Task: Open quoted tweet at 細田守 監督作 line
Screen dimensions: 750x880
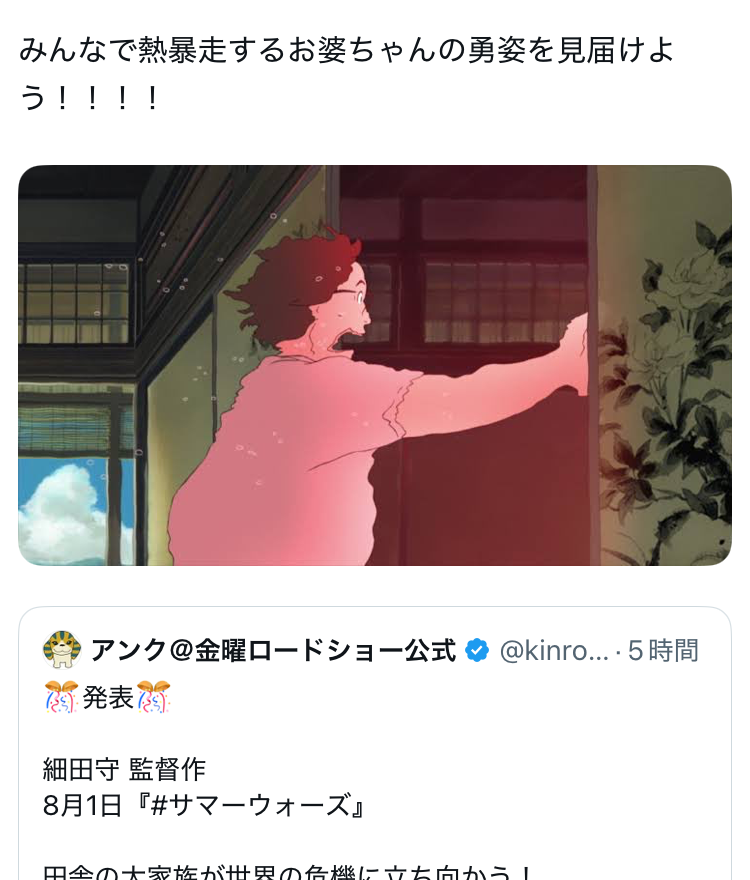Action: pos(124,769)
